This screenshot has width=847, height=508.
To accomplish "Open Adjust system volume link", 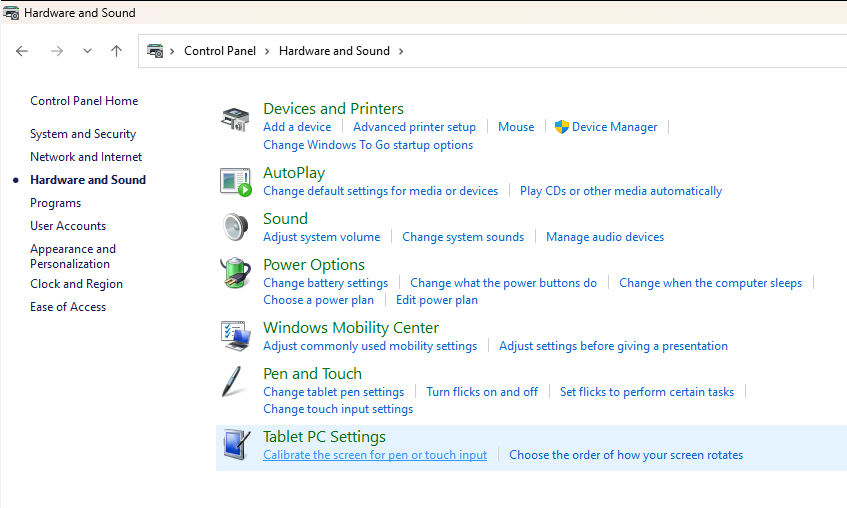I will [x=321, y=237].
